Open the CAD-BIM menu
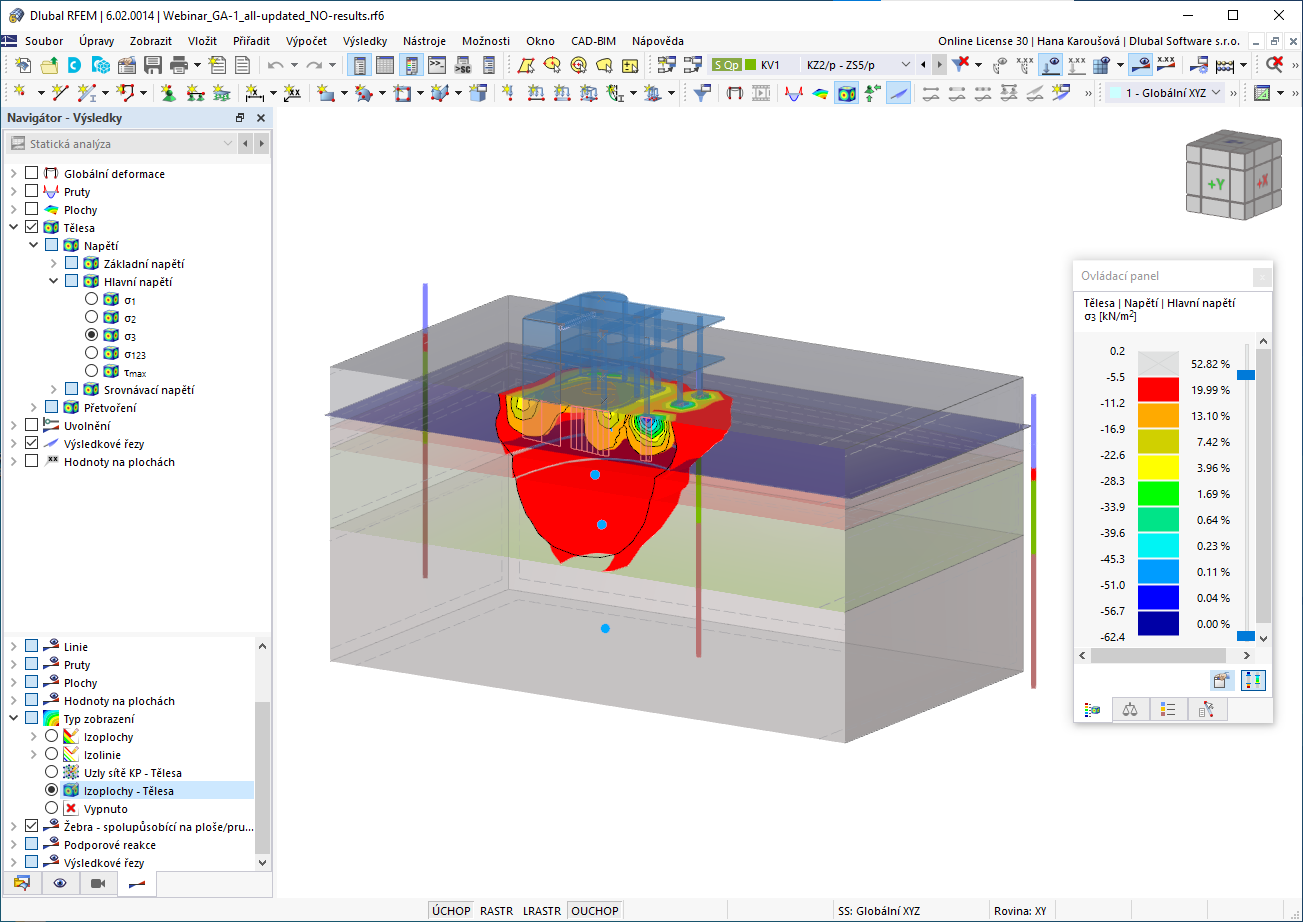Screen dimensions: 1303x922 pos(593,41)
